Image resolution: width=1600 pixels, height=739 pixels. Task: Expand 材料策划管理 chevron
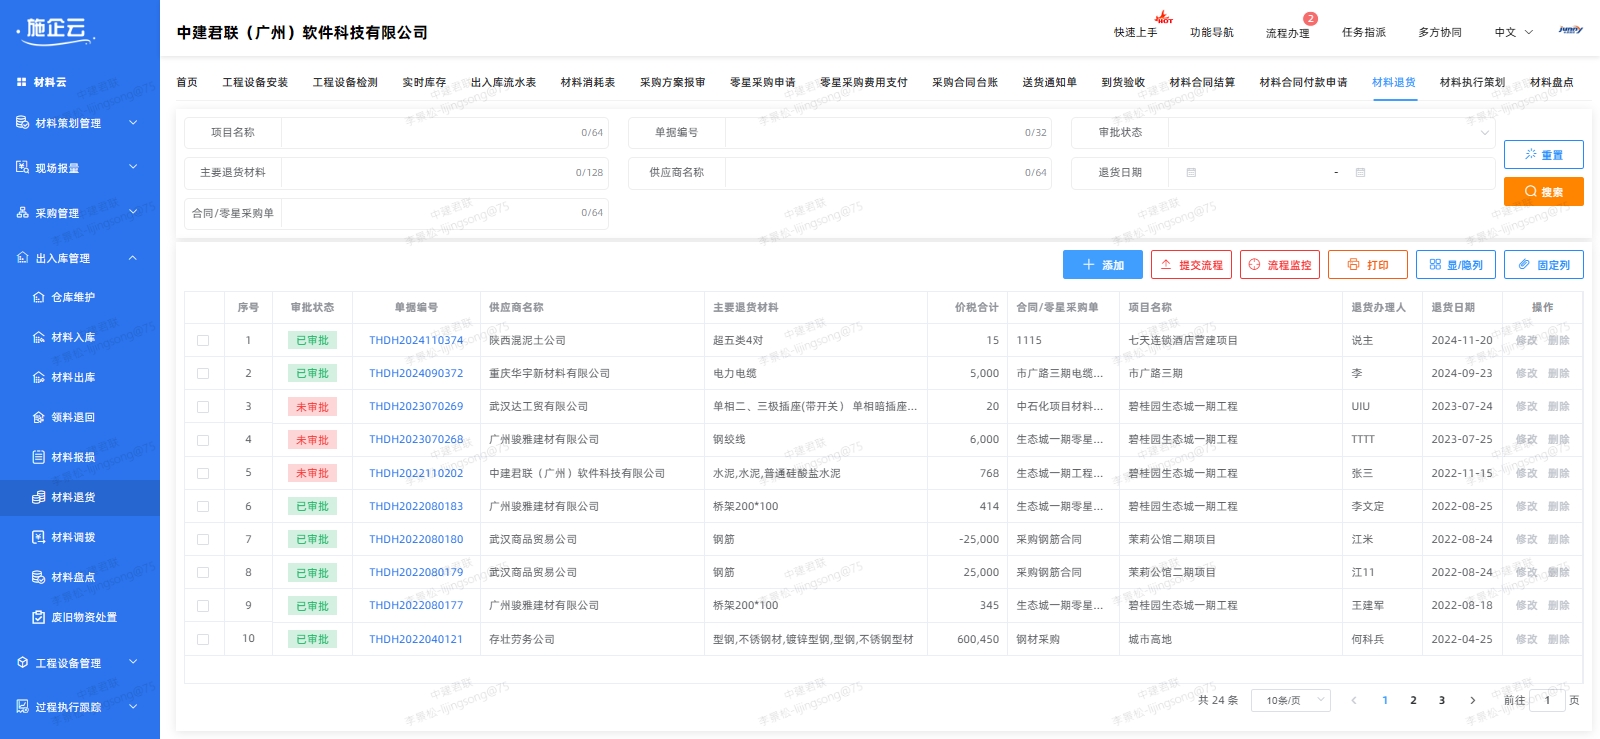coord(133,122)
